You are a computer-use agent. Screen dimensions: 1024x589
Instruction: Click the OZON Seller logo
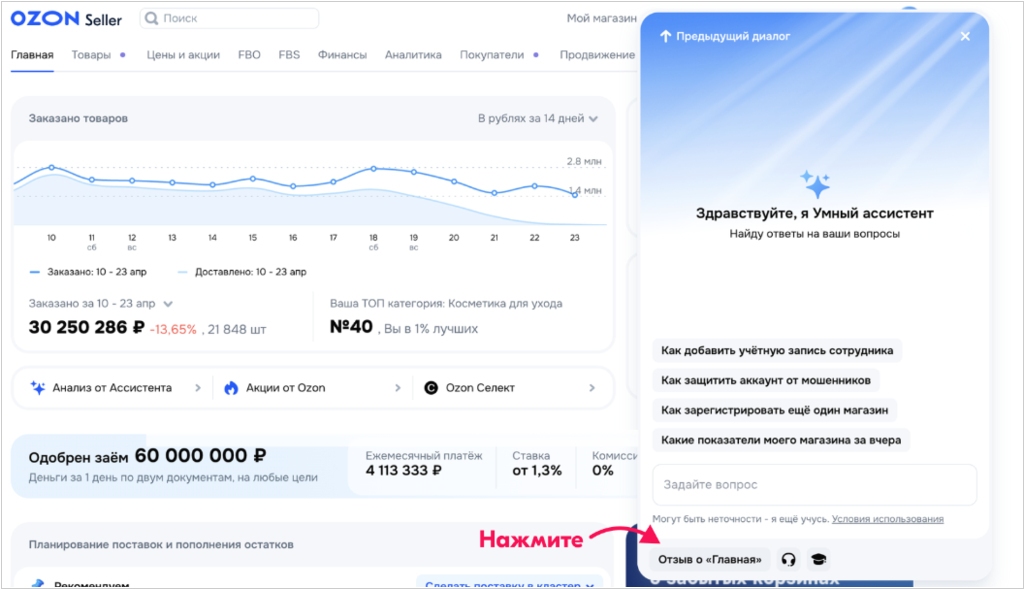click(x=66, y=19)
